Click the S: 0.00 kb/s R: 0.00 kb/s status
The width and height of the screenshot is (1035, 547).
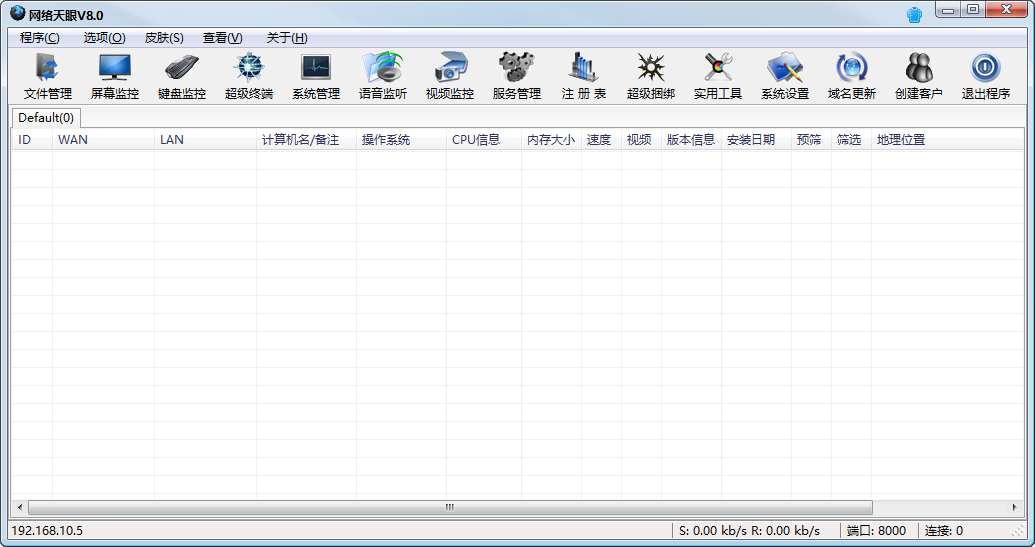(x=749, y=531)
